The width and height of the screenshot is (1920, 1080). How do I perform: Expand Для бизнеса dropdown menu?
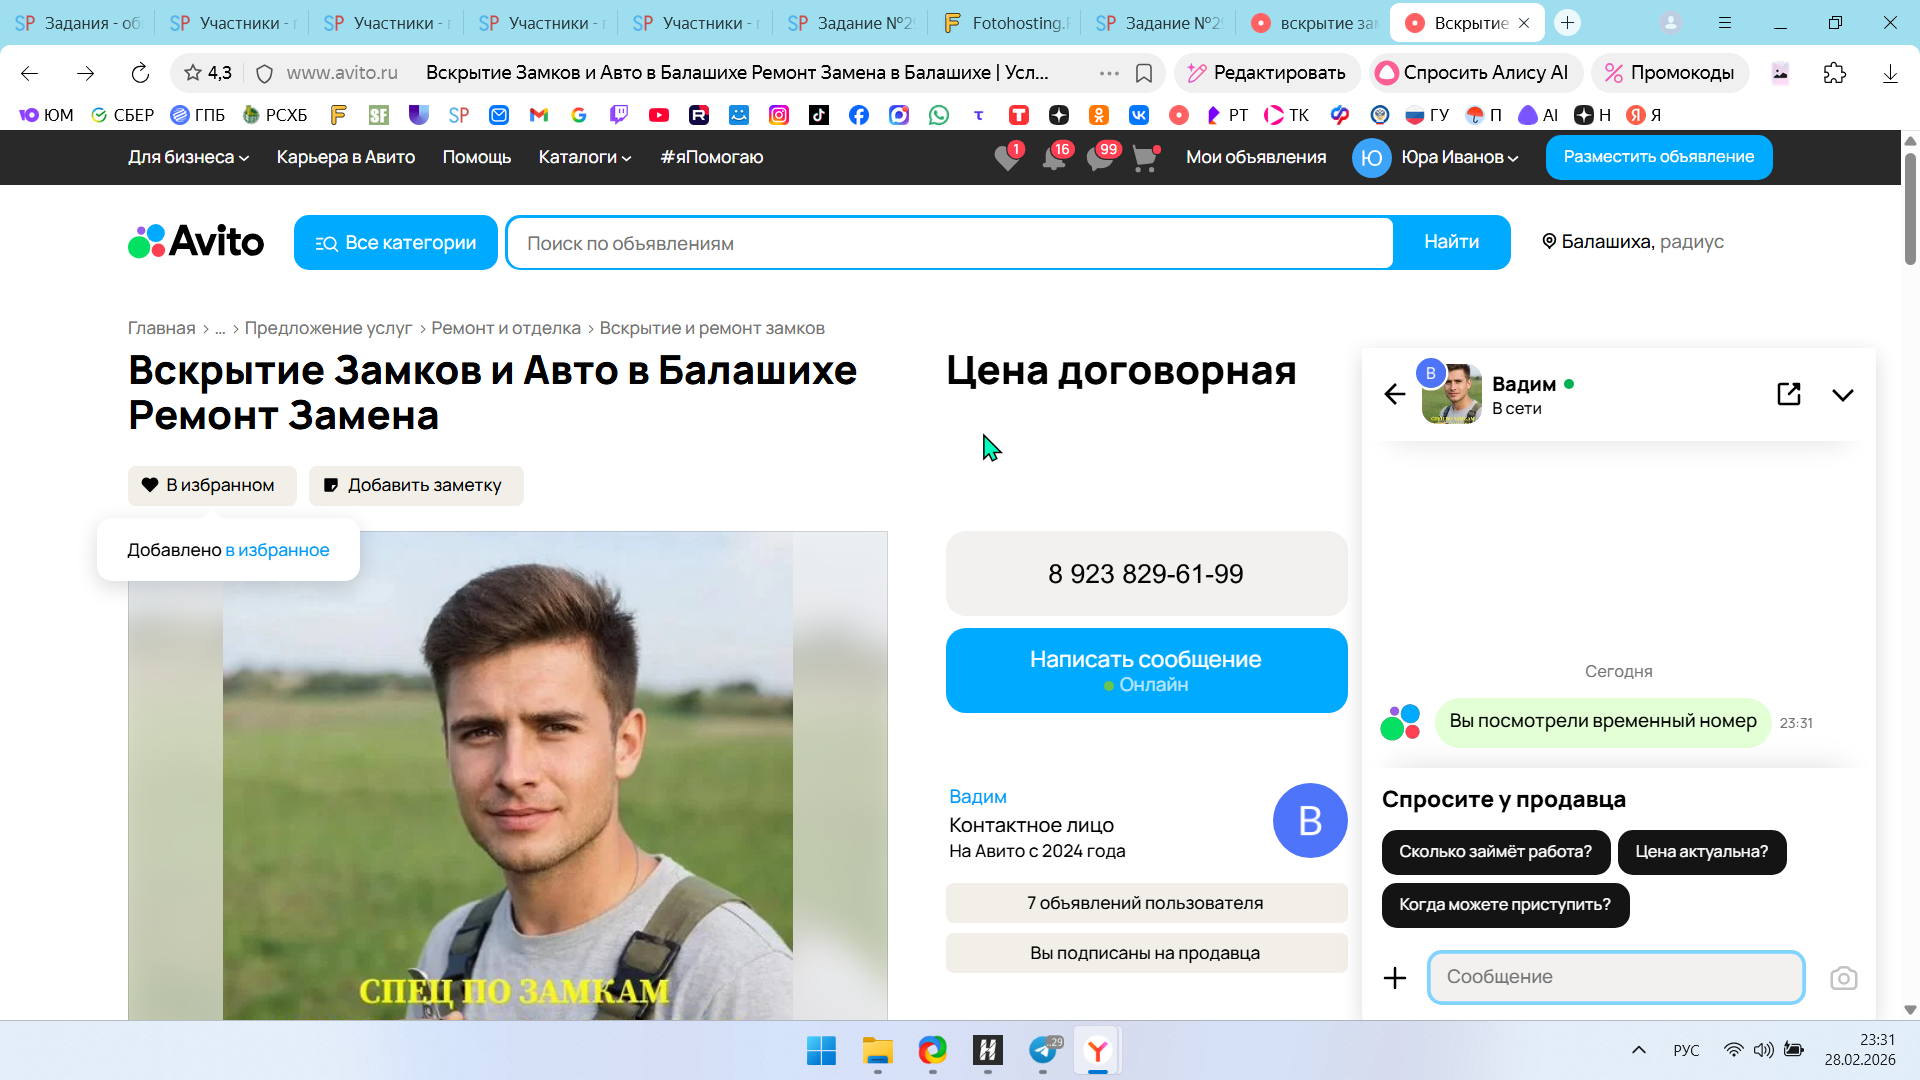click(188, 157)
